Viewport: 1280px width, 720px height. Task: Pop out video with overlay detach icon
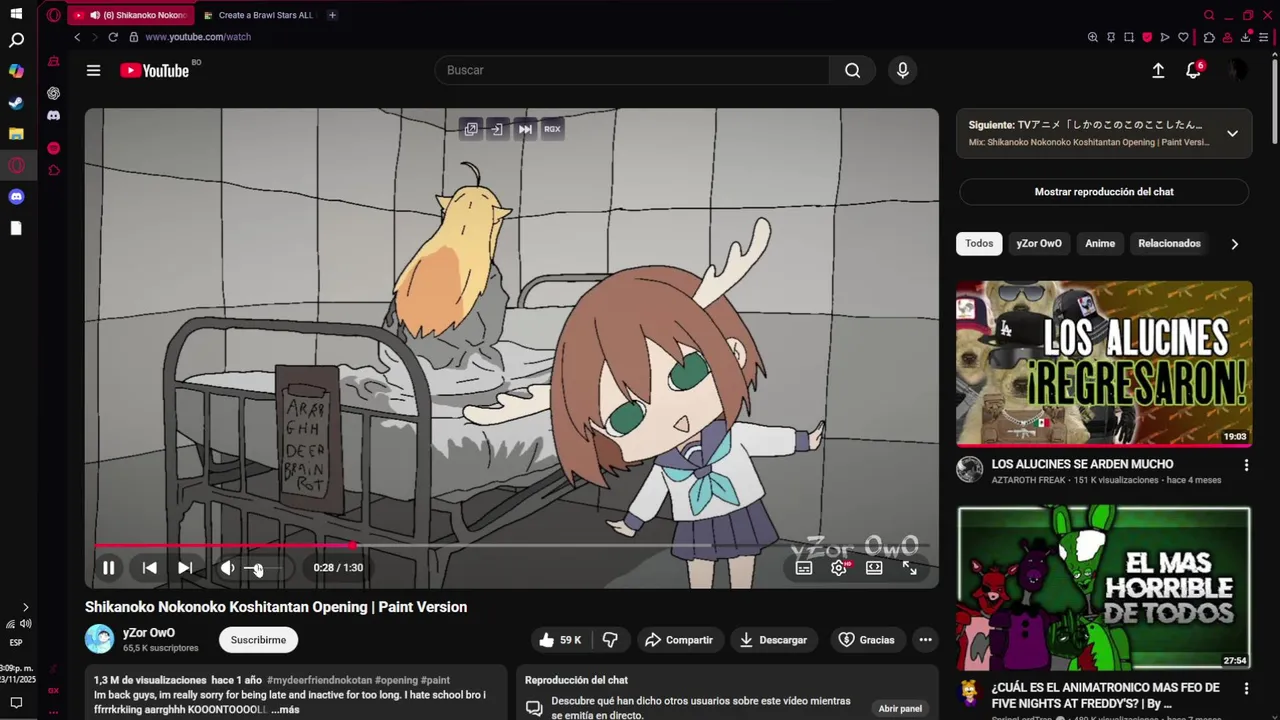point(471,129)
